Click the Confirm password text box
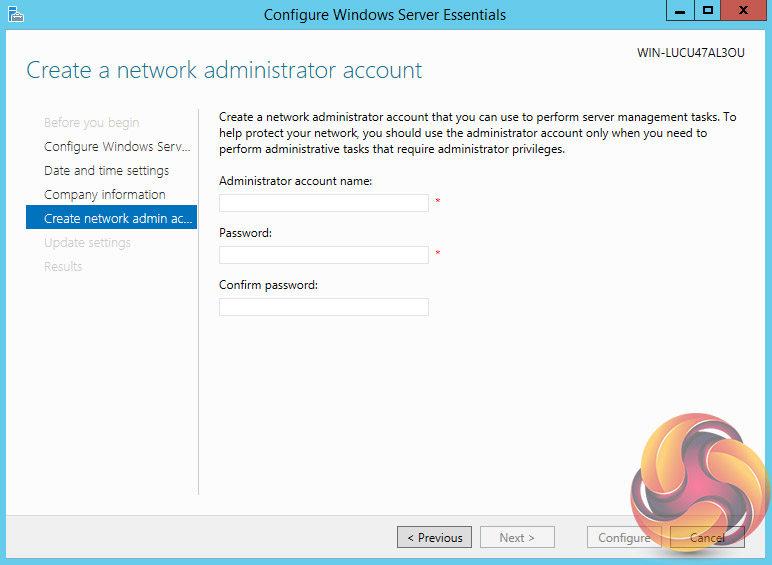 [324, 307]
